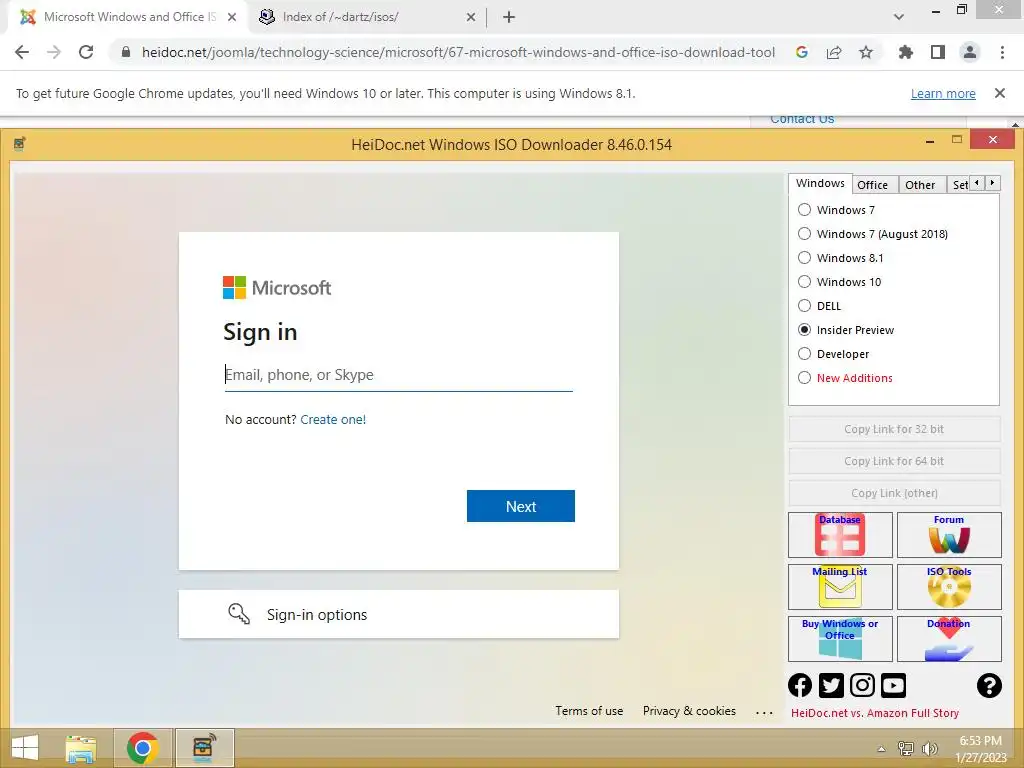Expand the three-dot more options footer
Viewport: 1024px width, 768px height.
coord(763,712)
